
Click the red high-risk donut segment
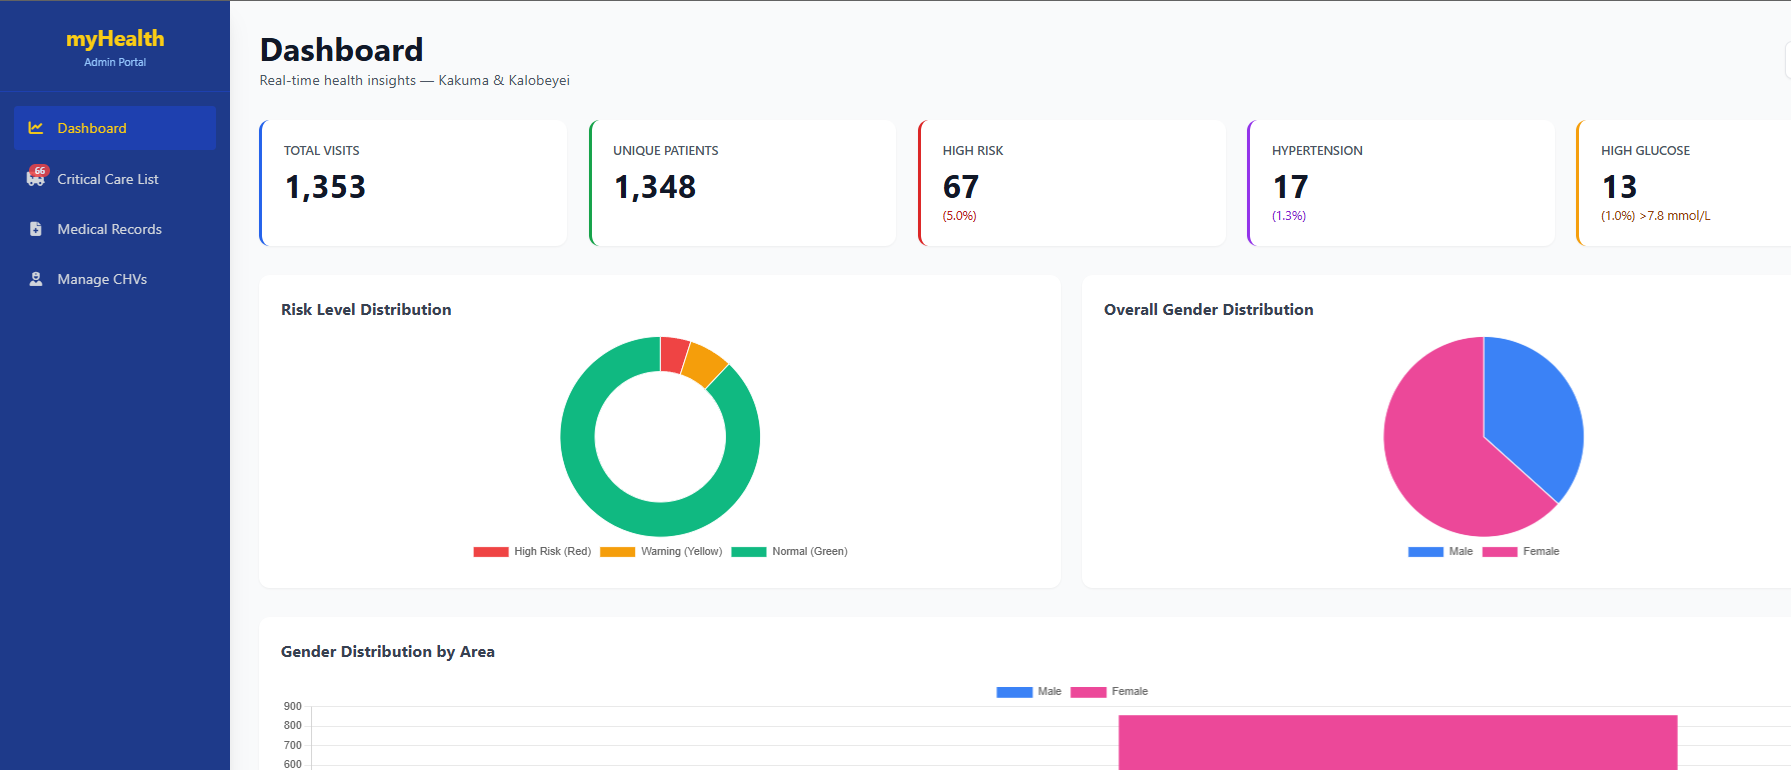click(674, 355)
